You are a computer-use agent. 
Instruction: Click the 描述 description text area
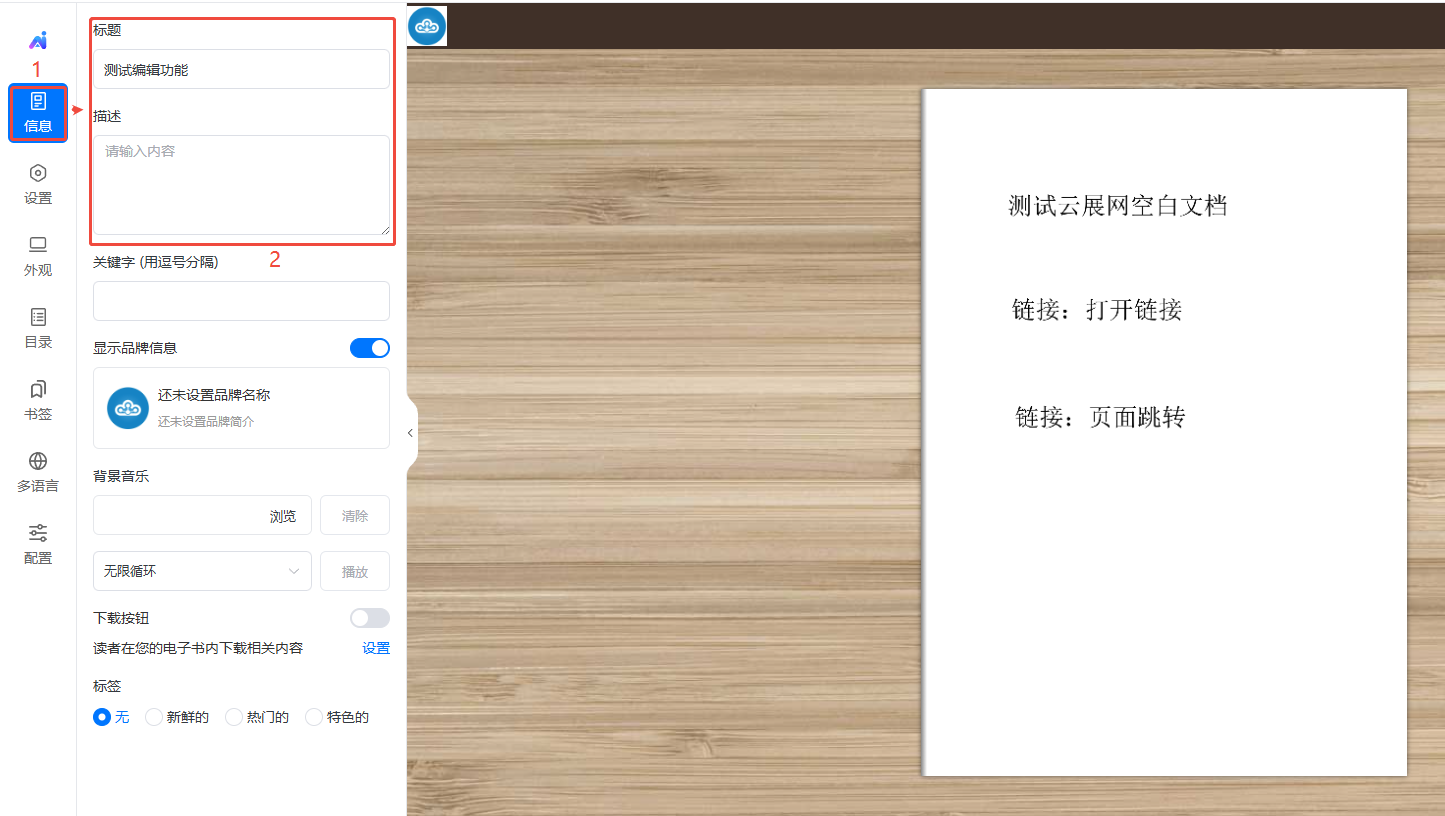(241, 185)
